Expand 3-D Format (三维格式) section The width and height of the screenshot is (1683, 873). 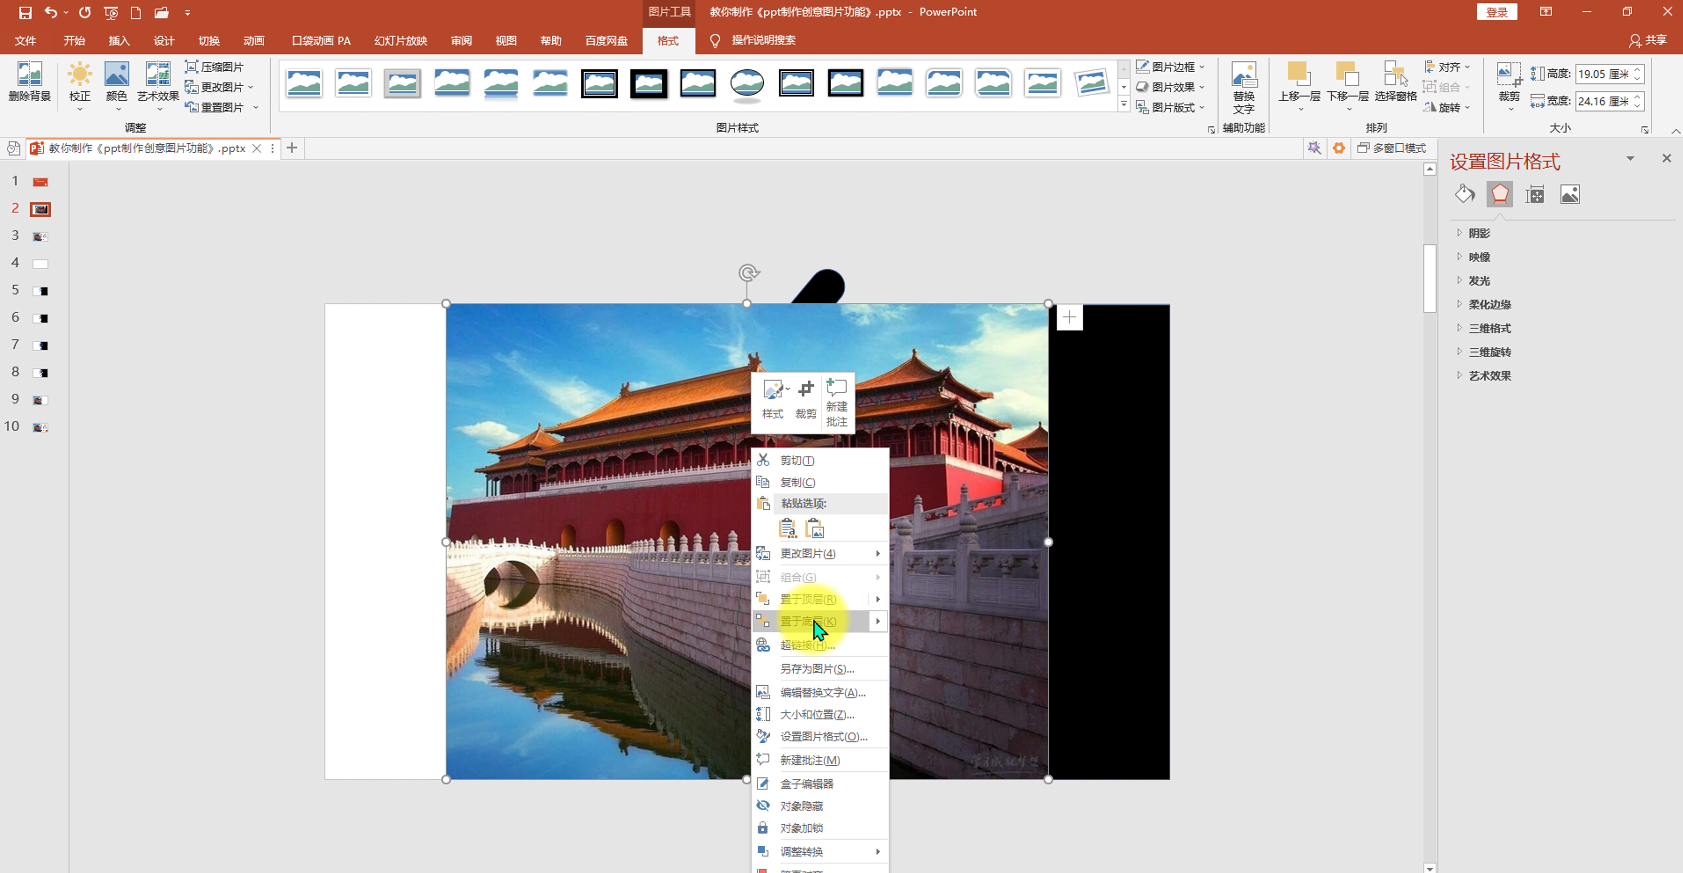point(1489,328)
